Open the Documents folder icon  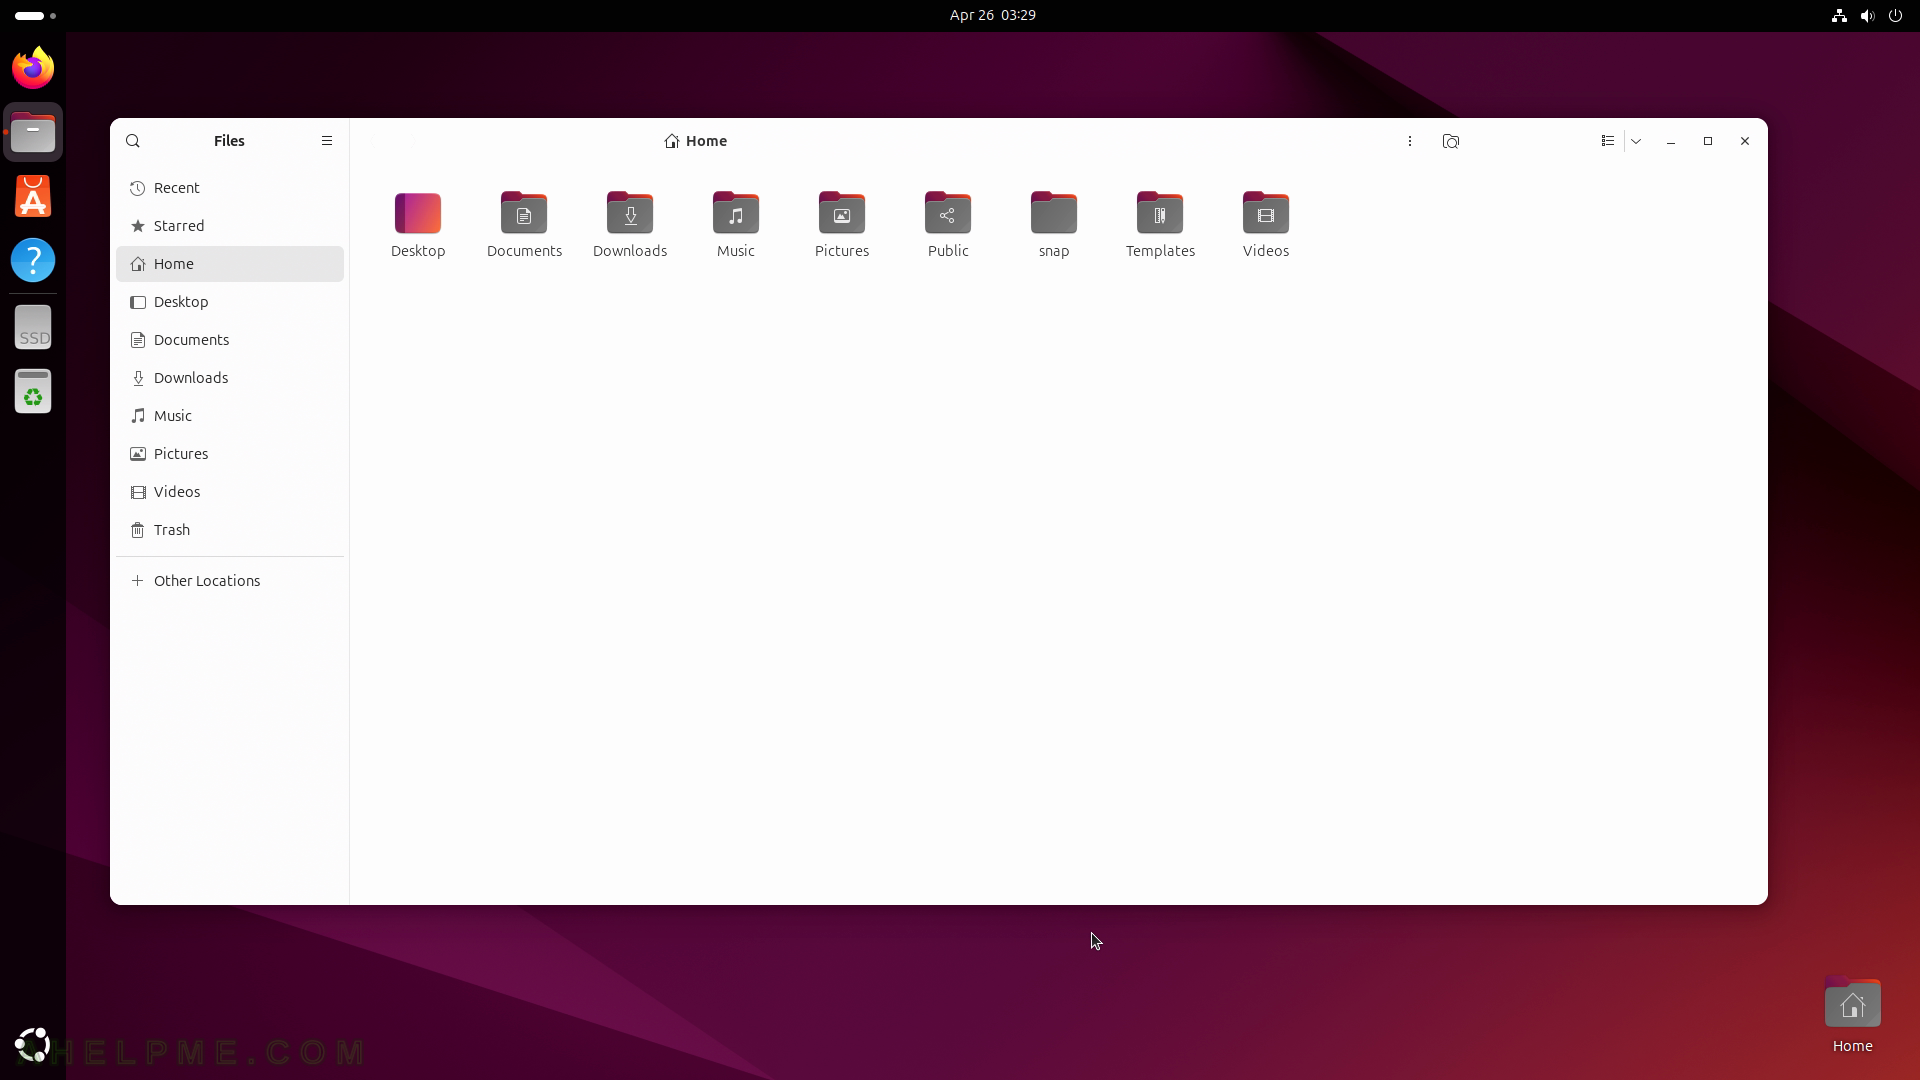pos(524,213)
